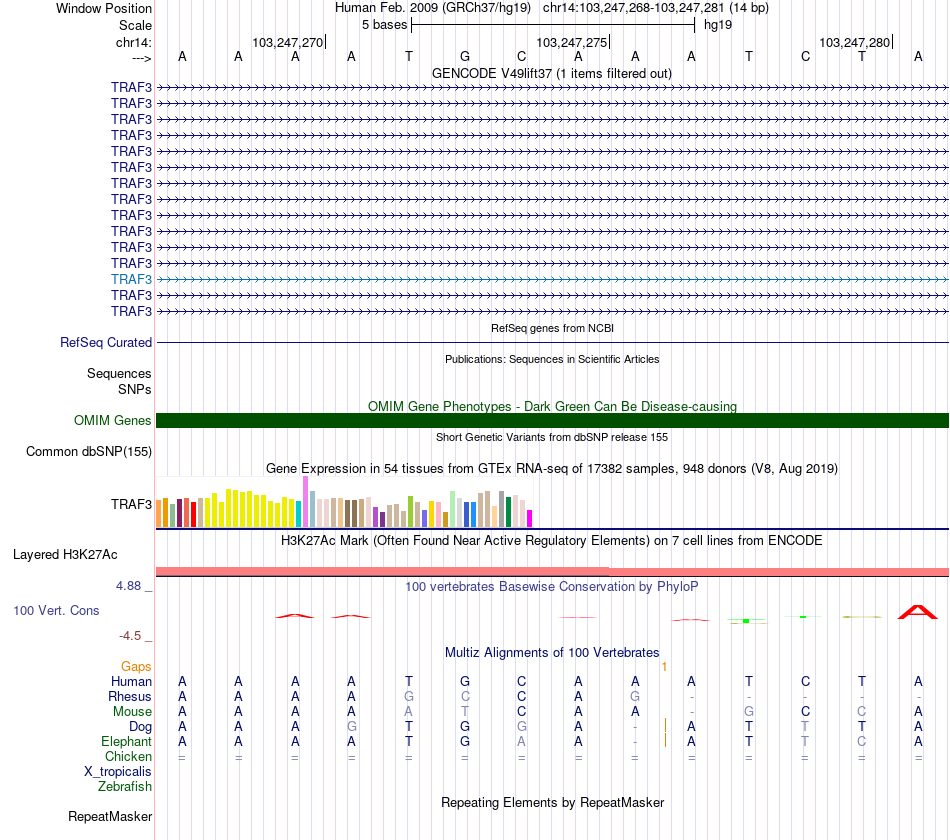Viewport: 950px width, 840px height.
Task: Open the GTEx 'Gene Expression in 54 tissues' title
Action: (552, 468)
